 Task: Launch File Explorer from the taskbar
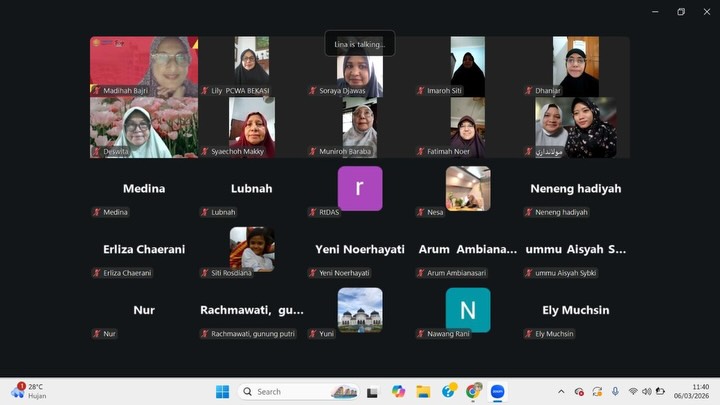pyautogui.click(x=423, y=391)
